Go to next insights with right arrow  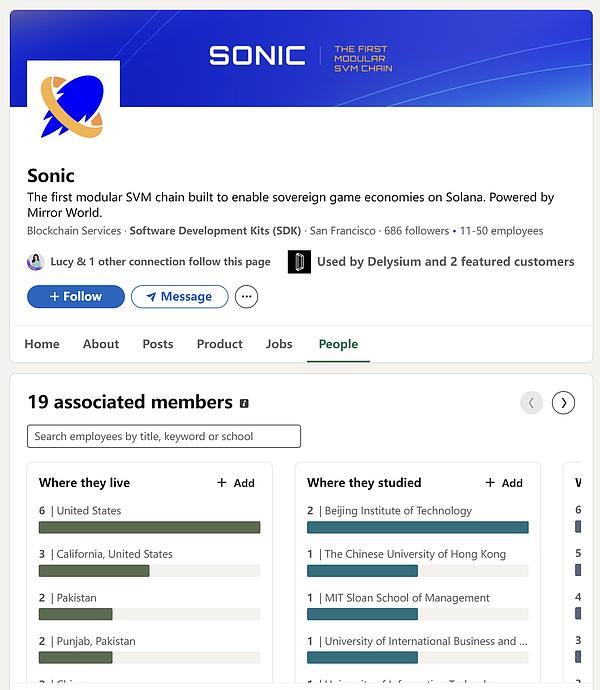[563, 402]
